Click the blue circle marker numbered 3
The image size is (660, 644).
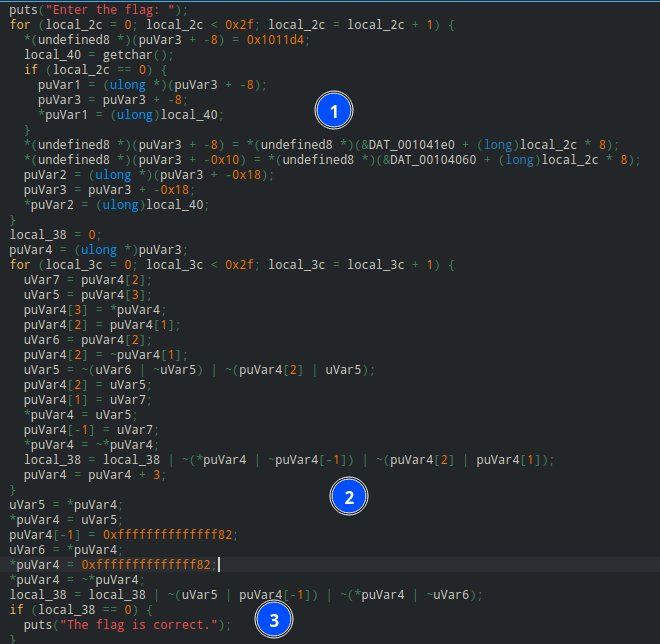[273, 621]
